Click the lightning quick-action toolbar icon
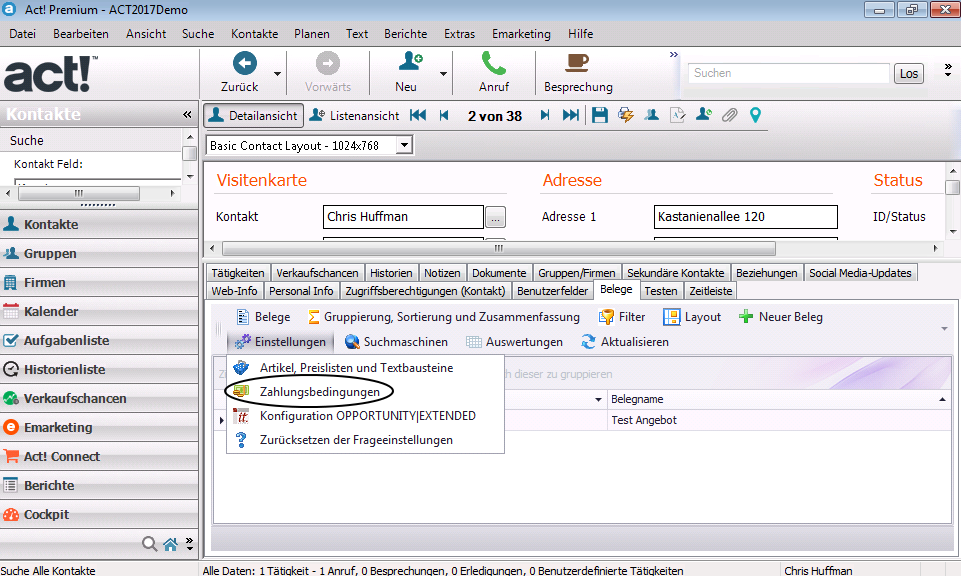Viewport: 961px width, 576px height. pyautogui.click(x=626, y=115)
